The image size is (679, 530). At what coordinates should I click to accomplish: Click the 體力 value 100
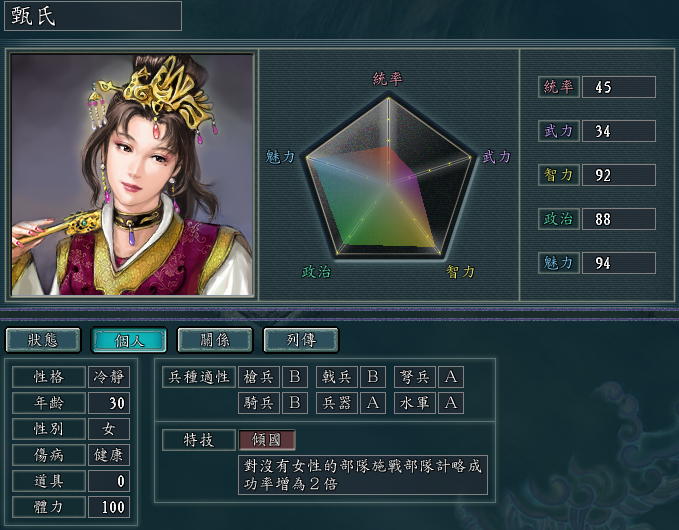109,507
